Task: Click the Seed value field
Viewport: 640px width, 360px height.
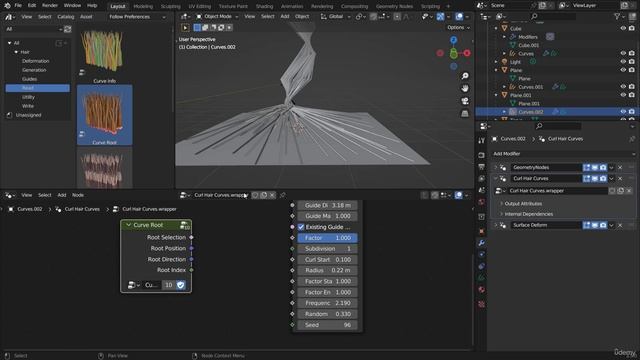Action: (327, 325)
